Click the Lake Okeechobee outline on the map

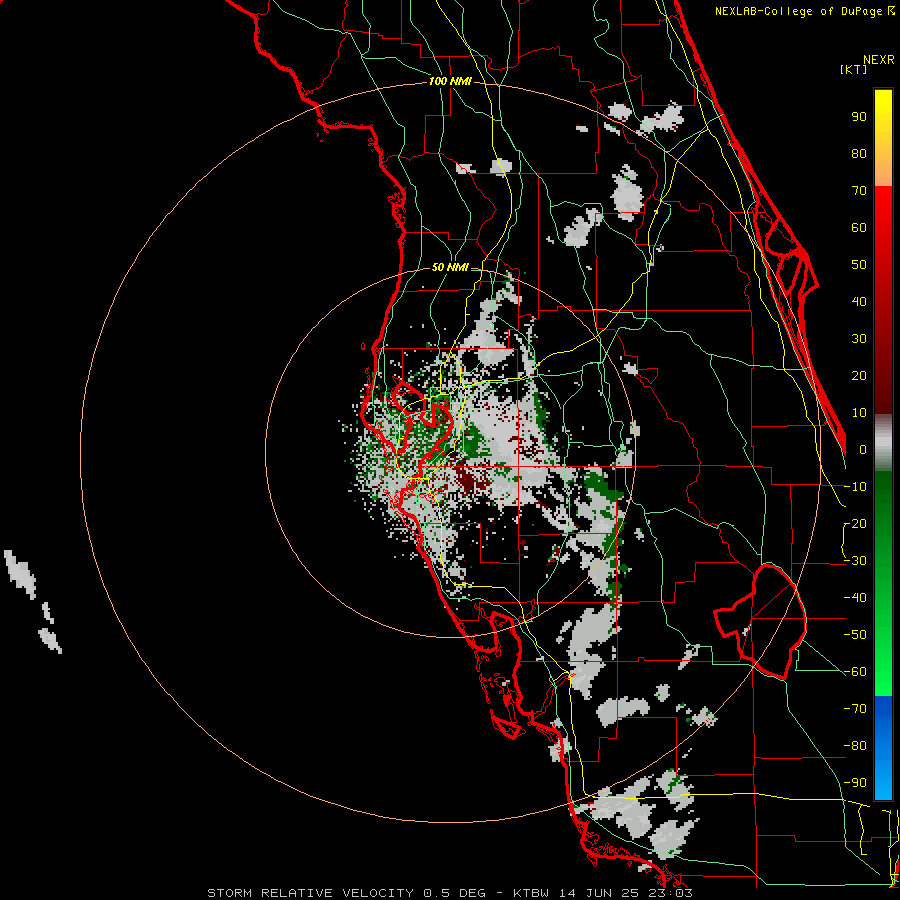[761, 621]
